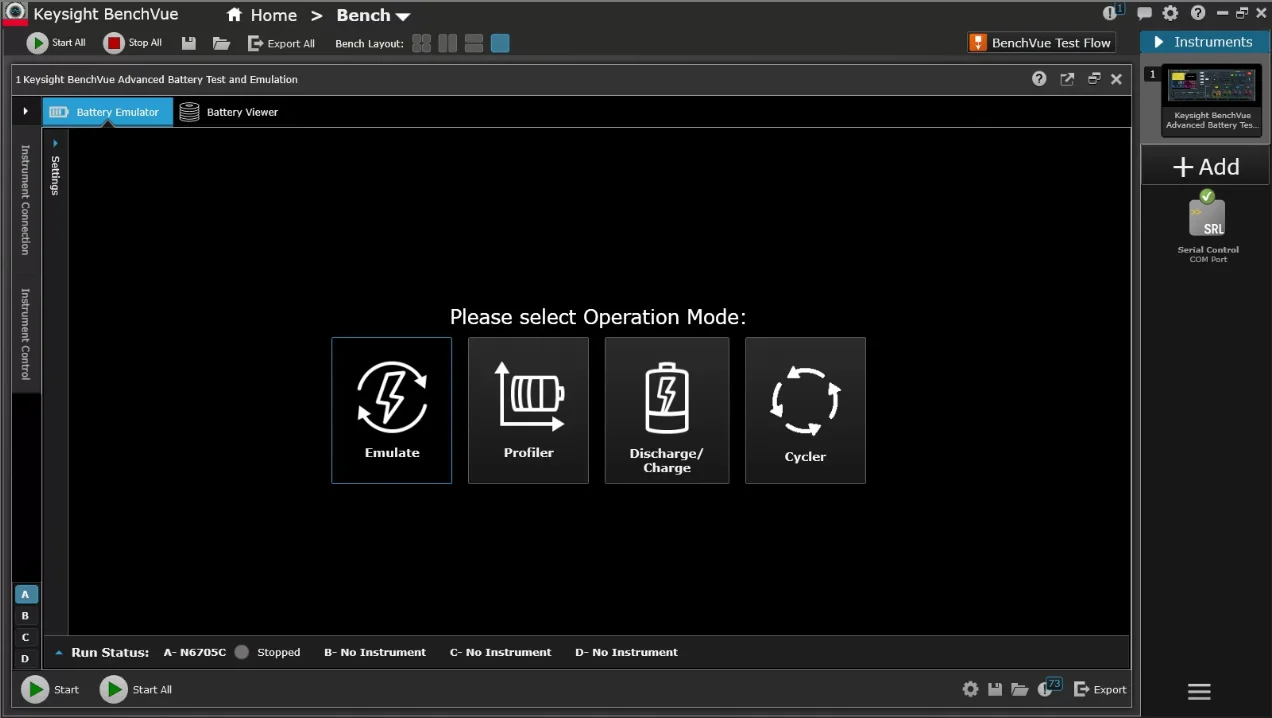Click Export All in the top toolbar
The image size is (1272, 718).
[281, 43]
